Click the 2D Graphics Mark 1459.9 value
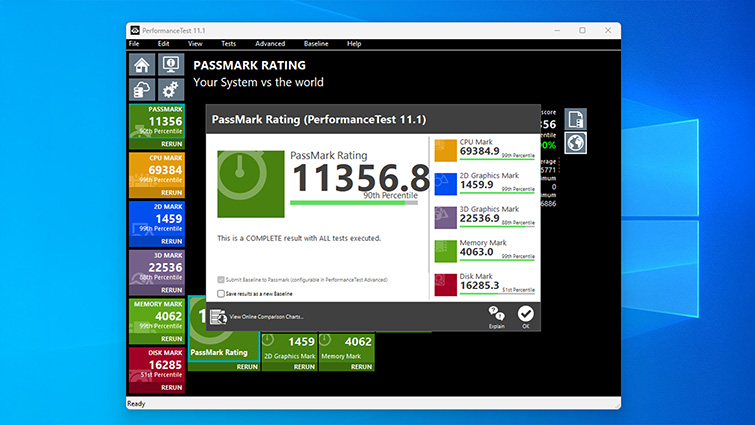The height and width of the screenshot is (425, 755). 477,185
